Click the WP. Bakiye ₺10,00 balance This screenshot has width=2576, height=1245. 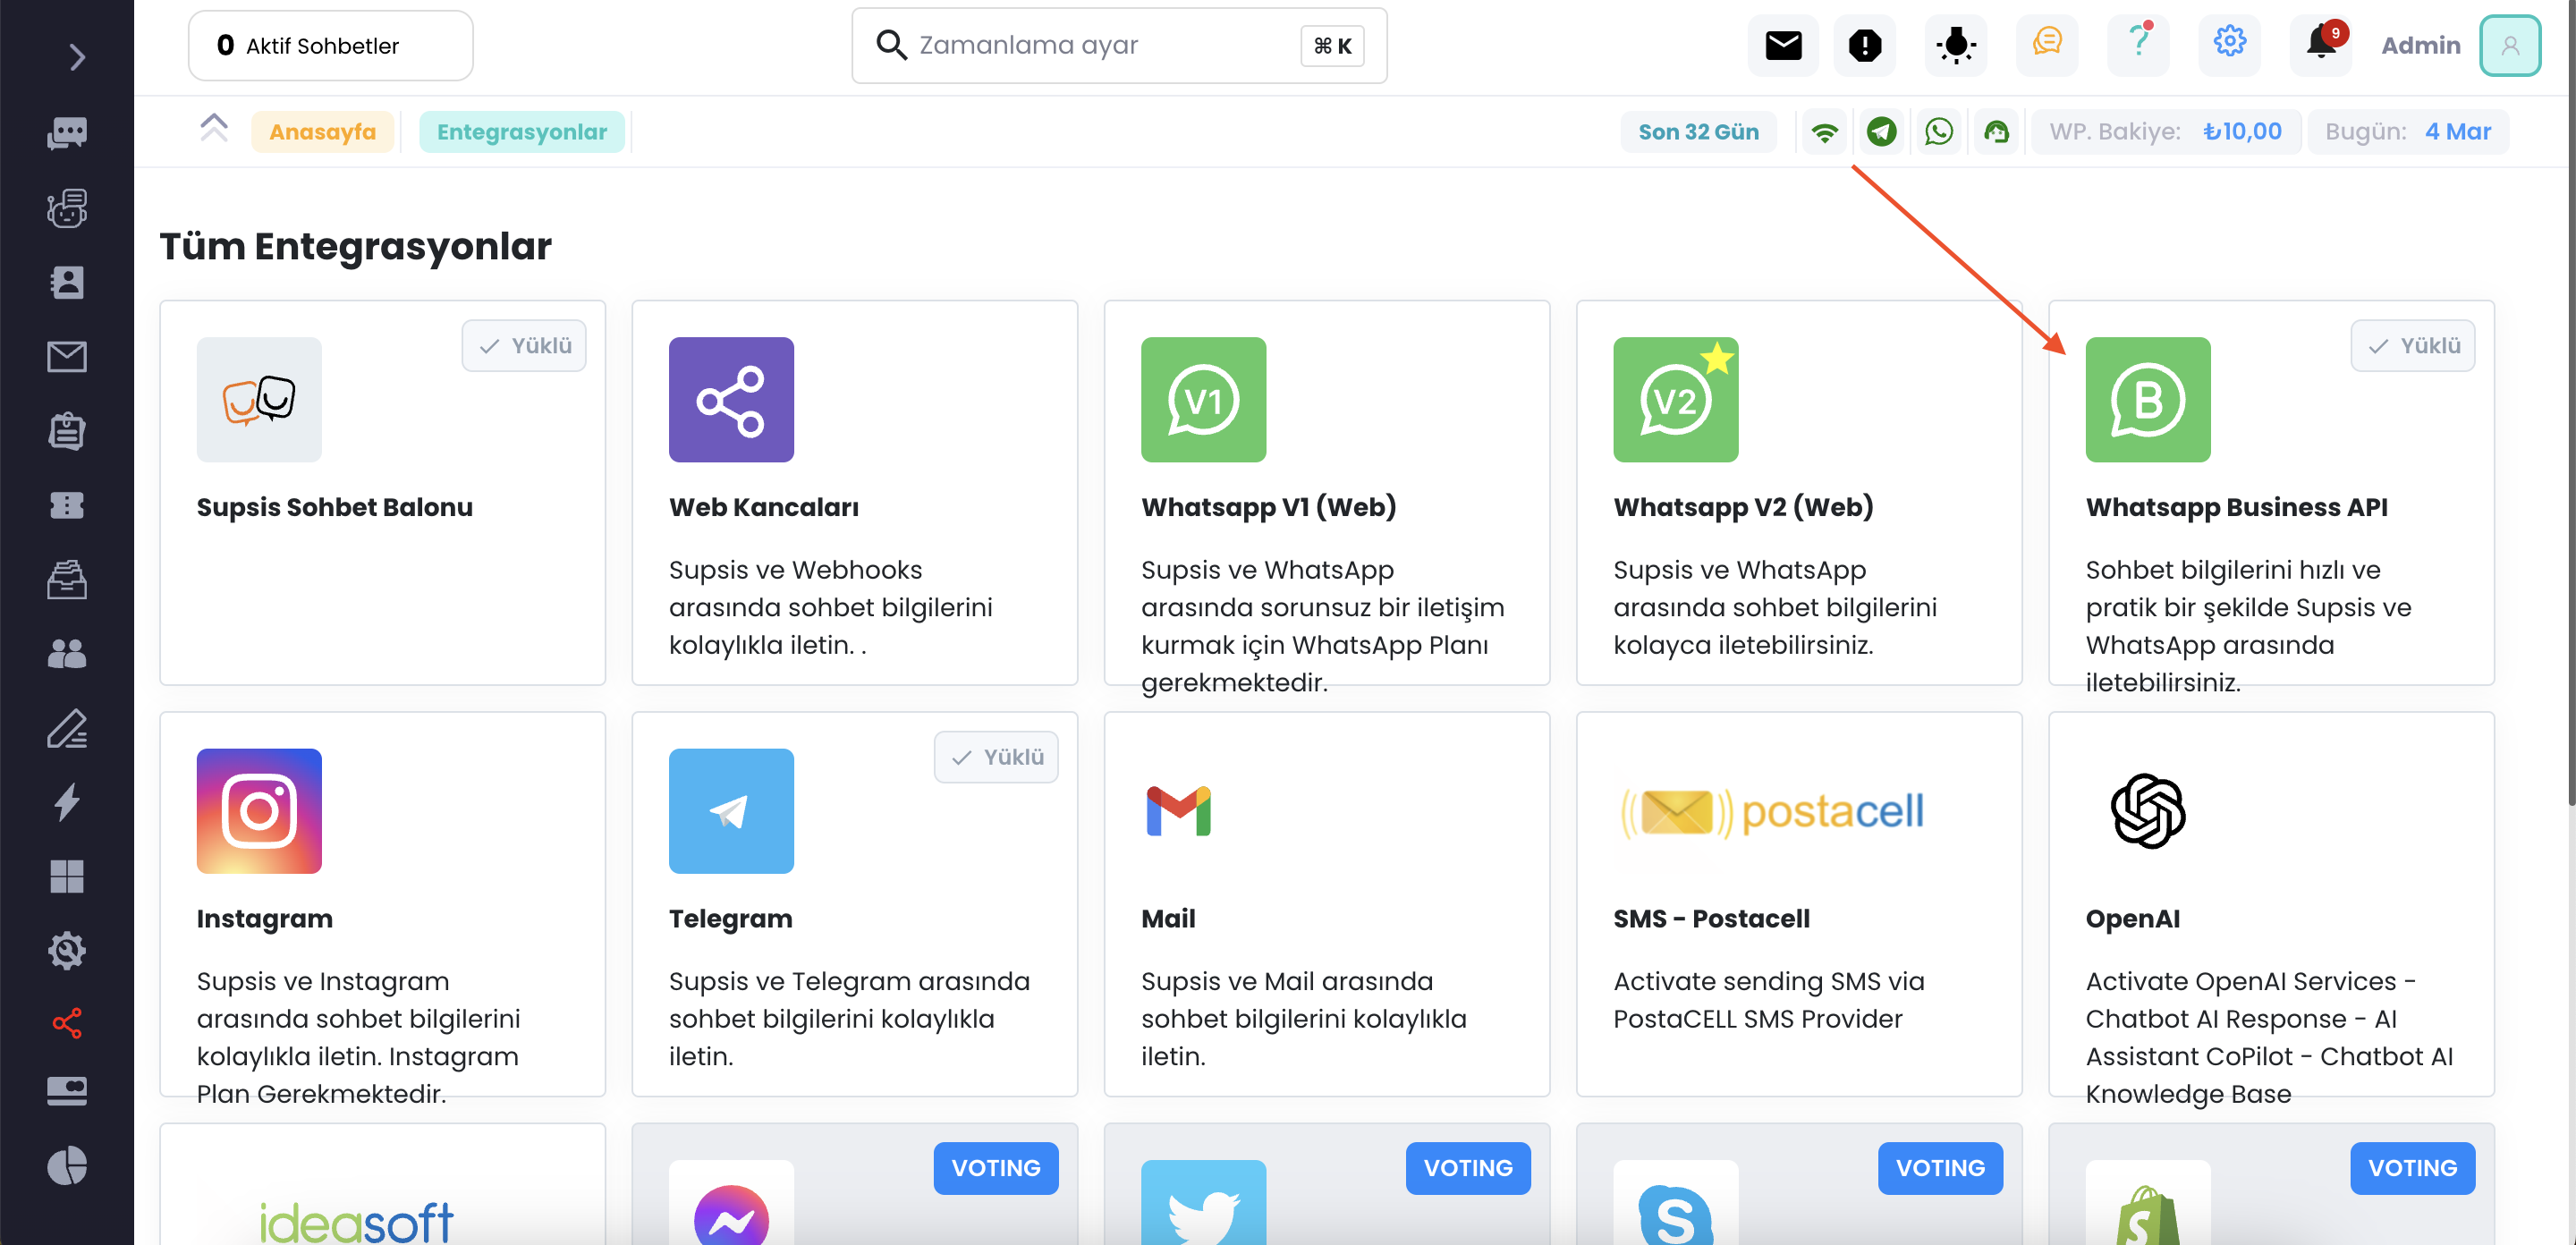coord(2165,132)
